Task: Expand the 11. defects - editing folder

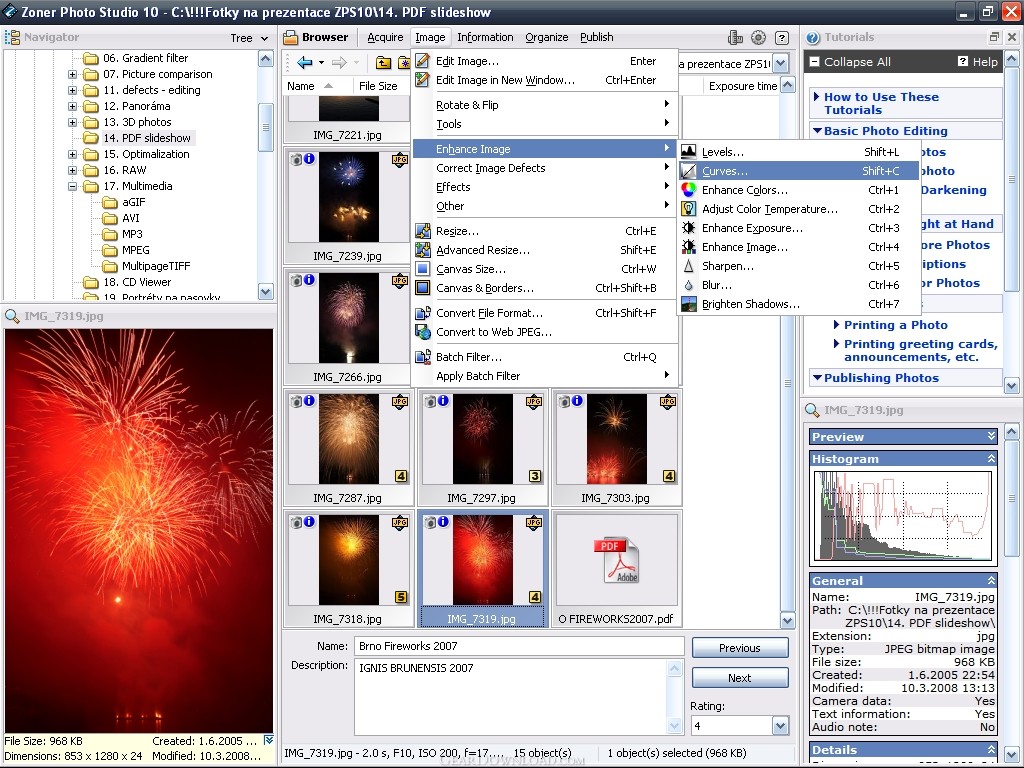Action: pyautogui.click(x=72, y=90)
